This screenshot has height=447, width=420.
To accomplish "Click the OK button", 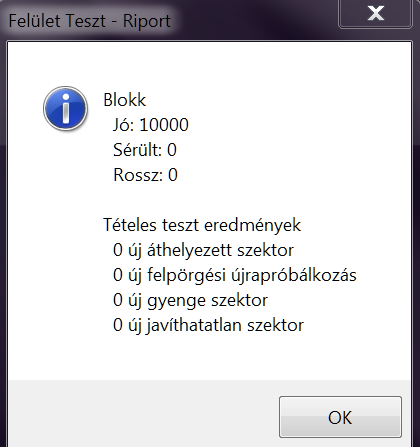I will point(340,417).
